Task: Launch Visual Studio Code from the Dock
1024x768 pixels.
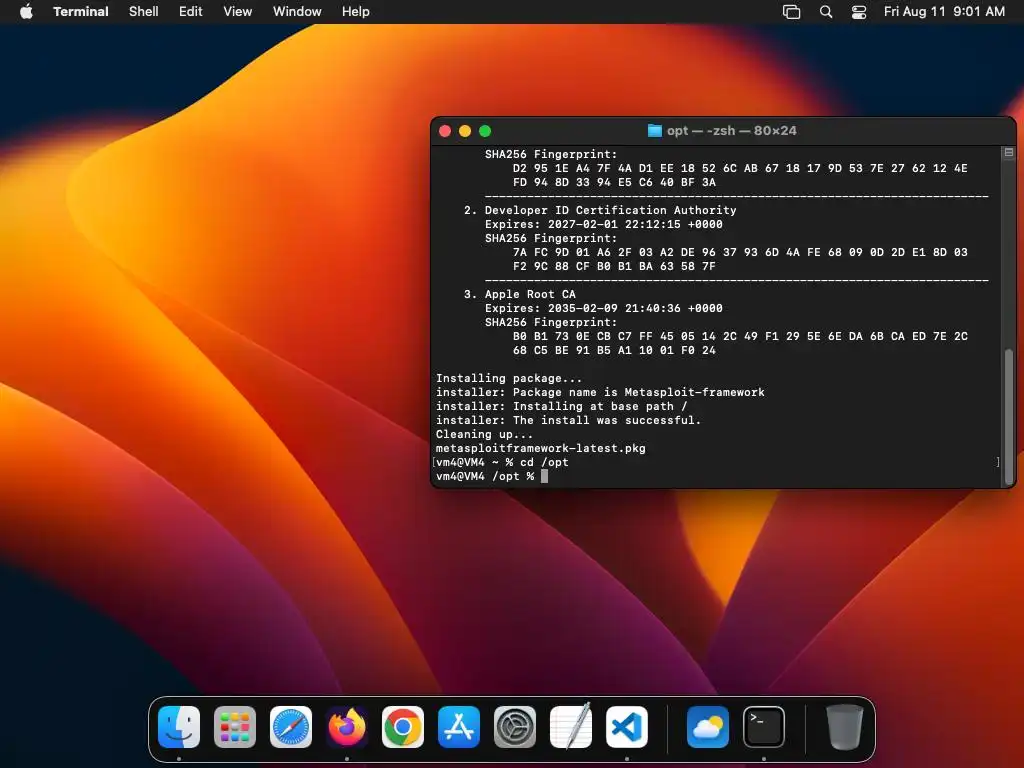Action: (x=627, y=726)
